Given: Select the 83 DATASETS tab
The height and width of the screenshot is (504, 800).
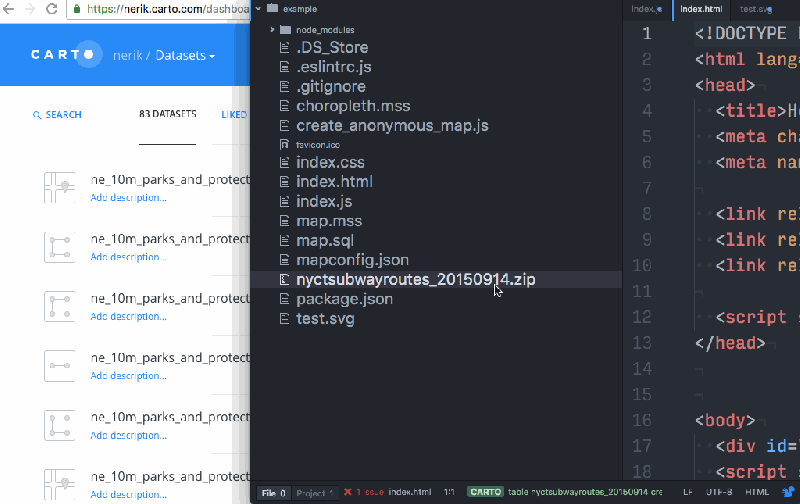Looking at the screenshot, I should pyautogui.click(x=167, y=114).
